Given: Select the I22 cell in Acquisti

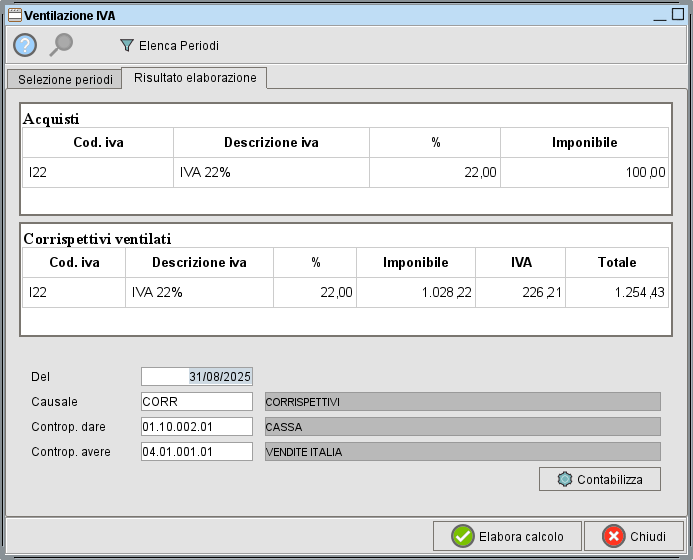Looking at the screenshot, I should pos(98,172).
